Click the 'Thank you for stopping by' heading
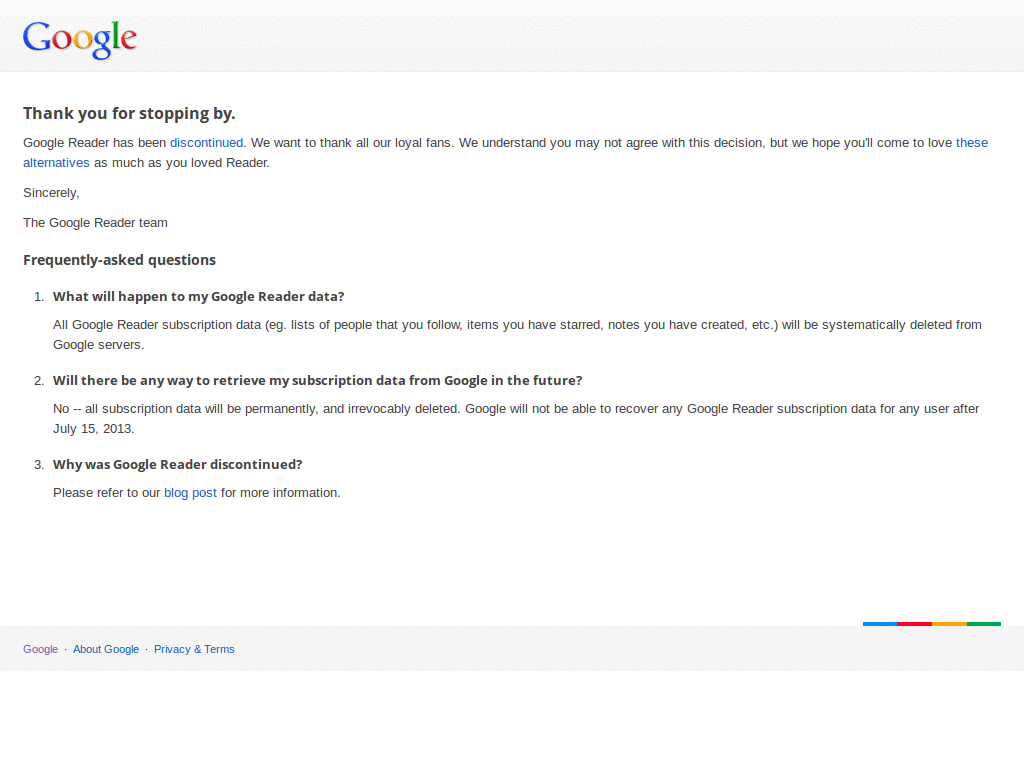Viewport: 1024px width, 768px height. coord(129,113)
